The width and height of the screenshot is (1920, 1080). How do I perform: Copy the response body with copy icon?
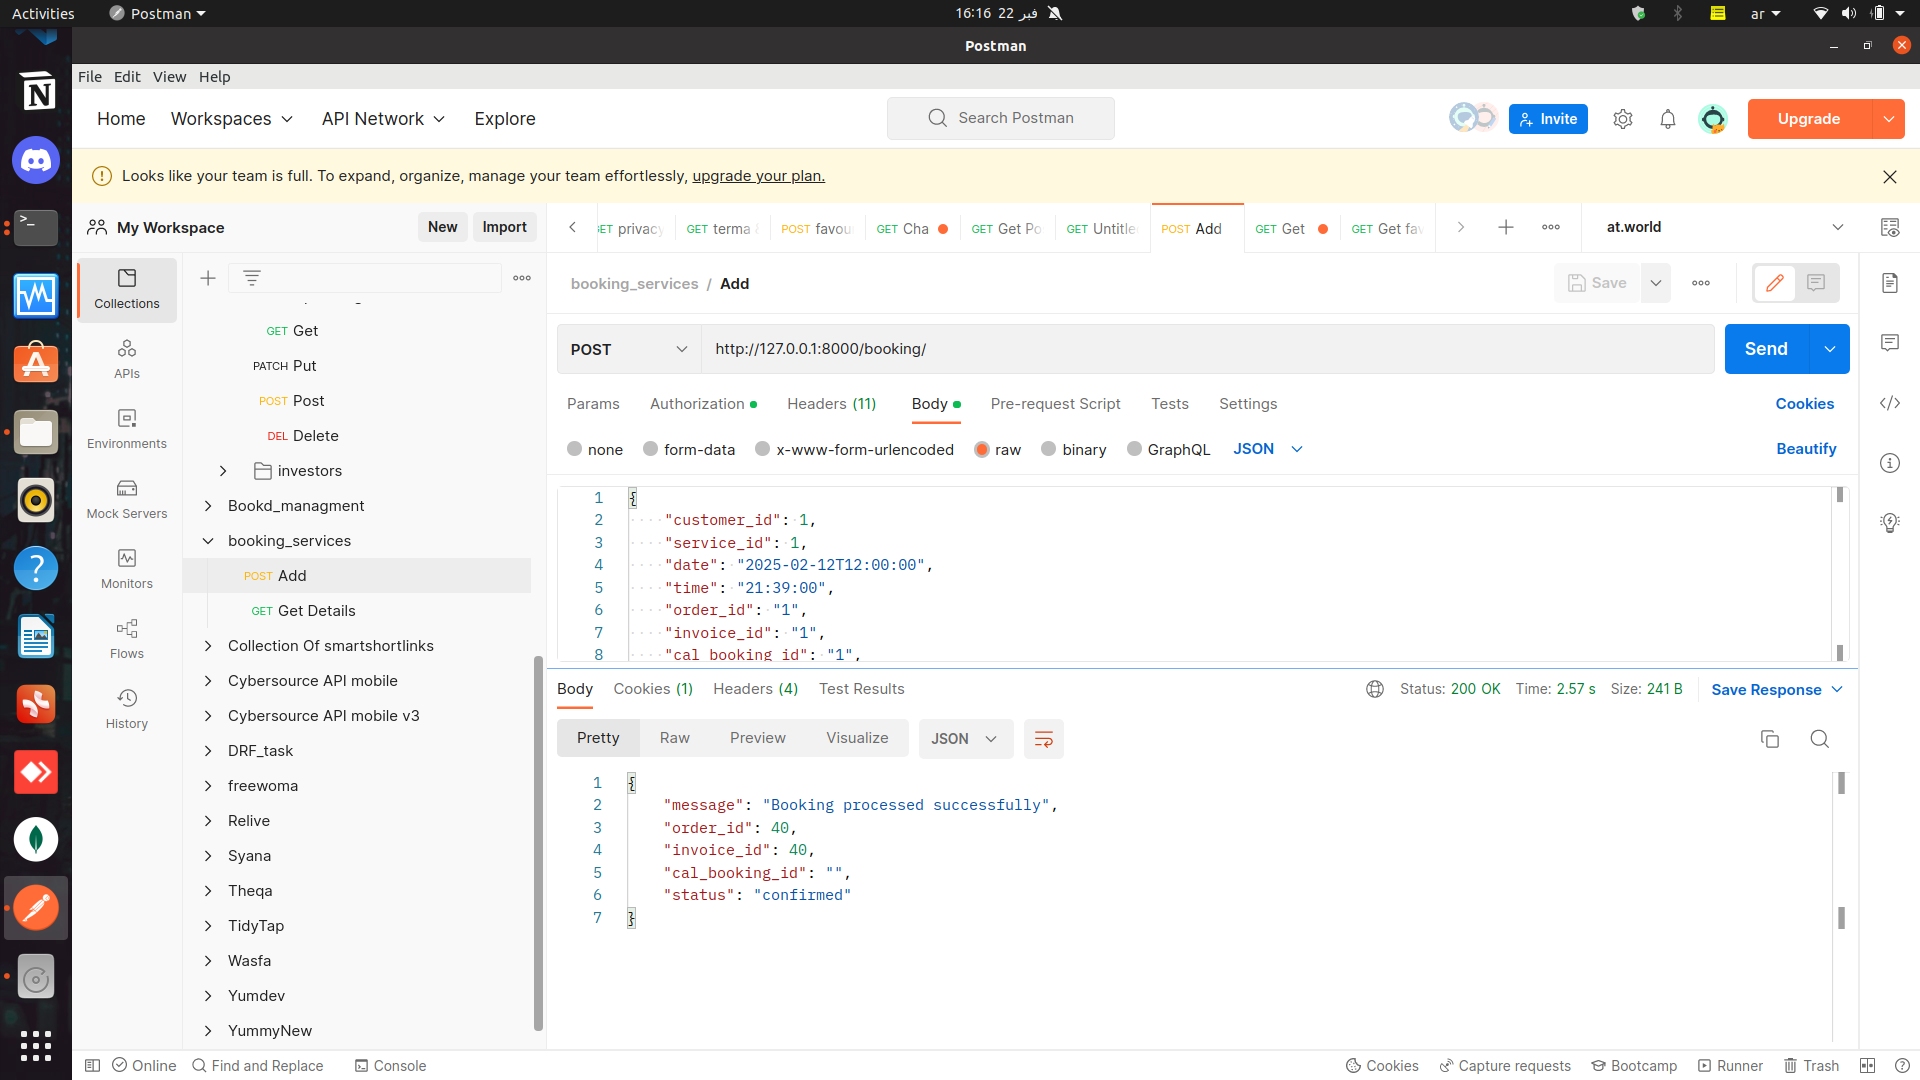tap(1770, 739)
